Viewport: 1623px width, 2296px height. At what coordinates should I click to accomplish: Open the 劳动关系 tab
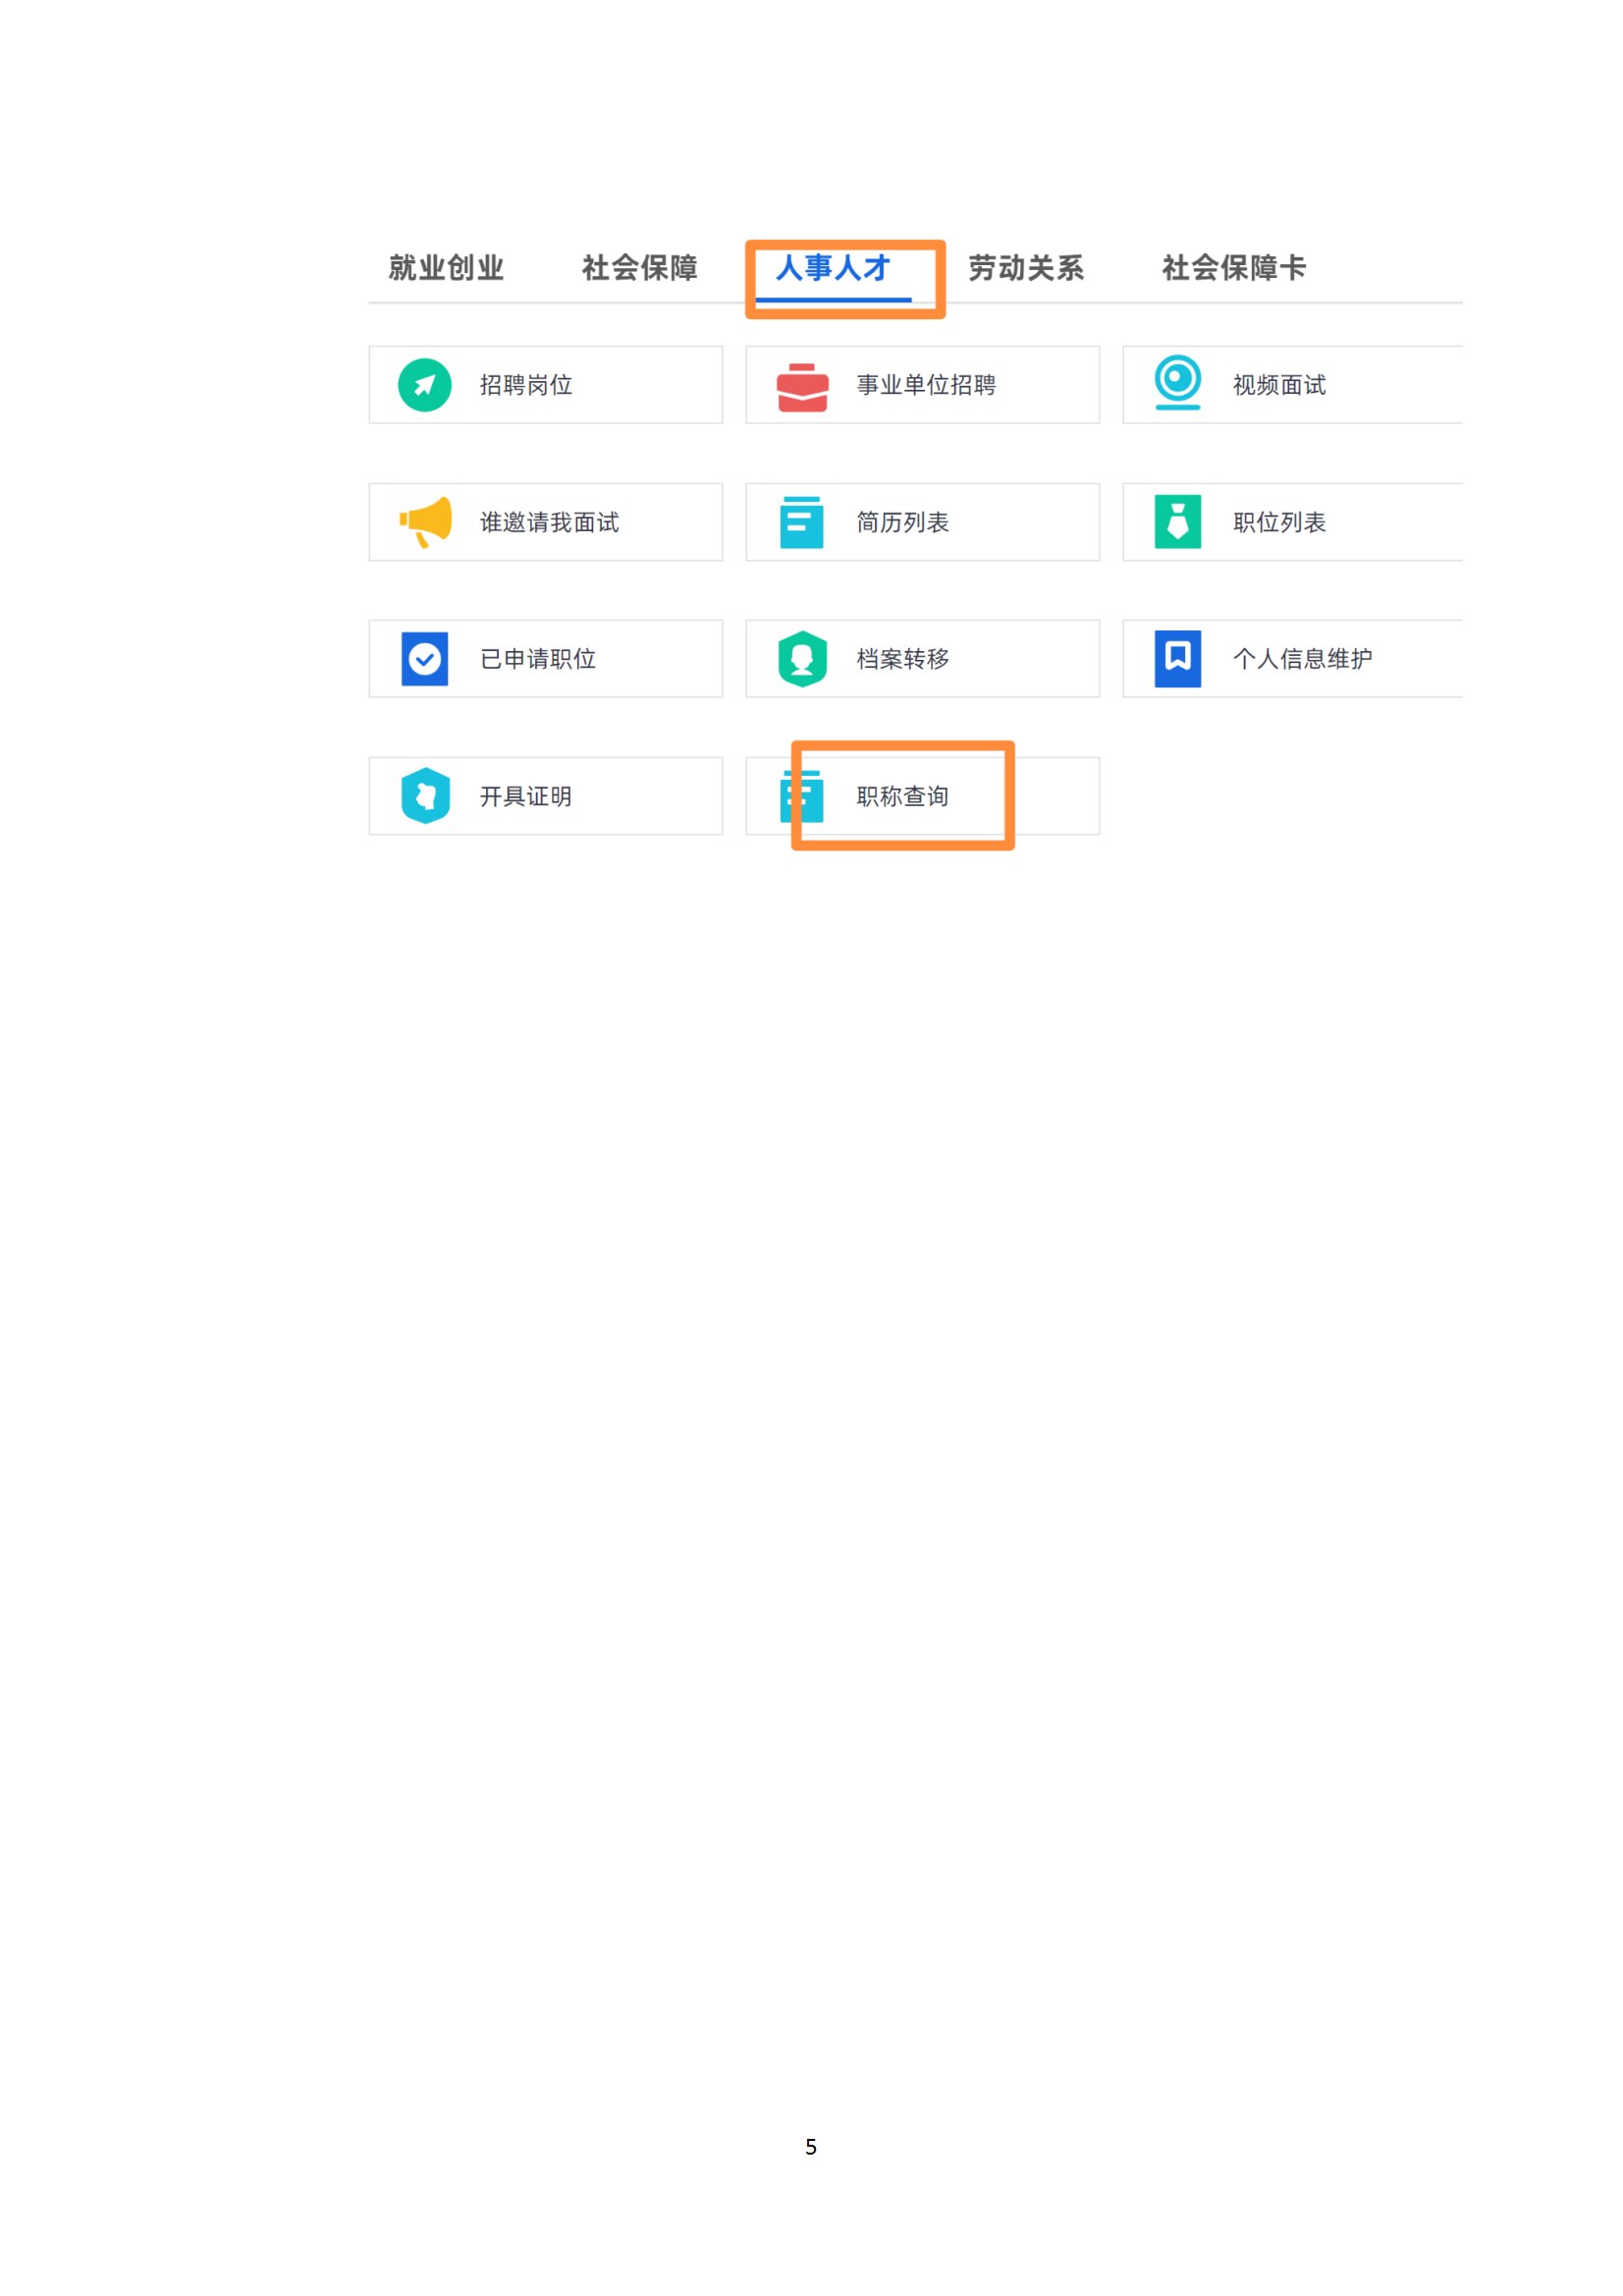(x=1025, y=268)
